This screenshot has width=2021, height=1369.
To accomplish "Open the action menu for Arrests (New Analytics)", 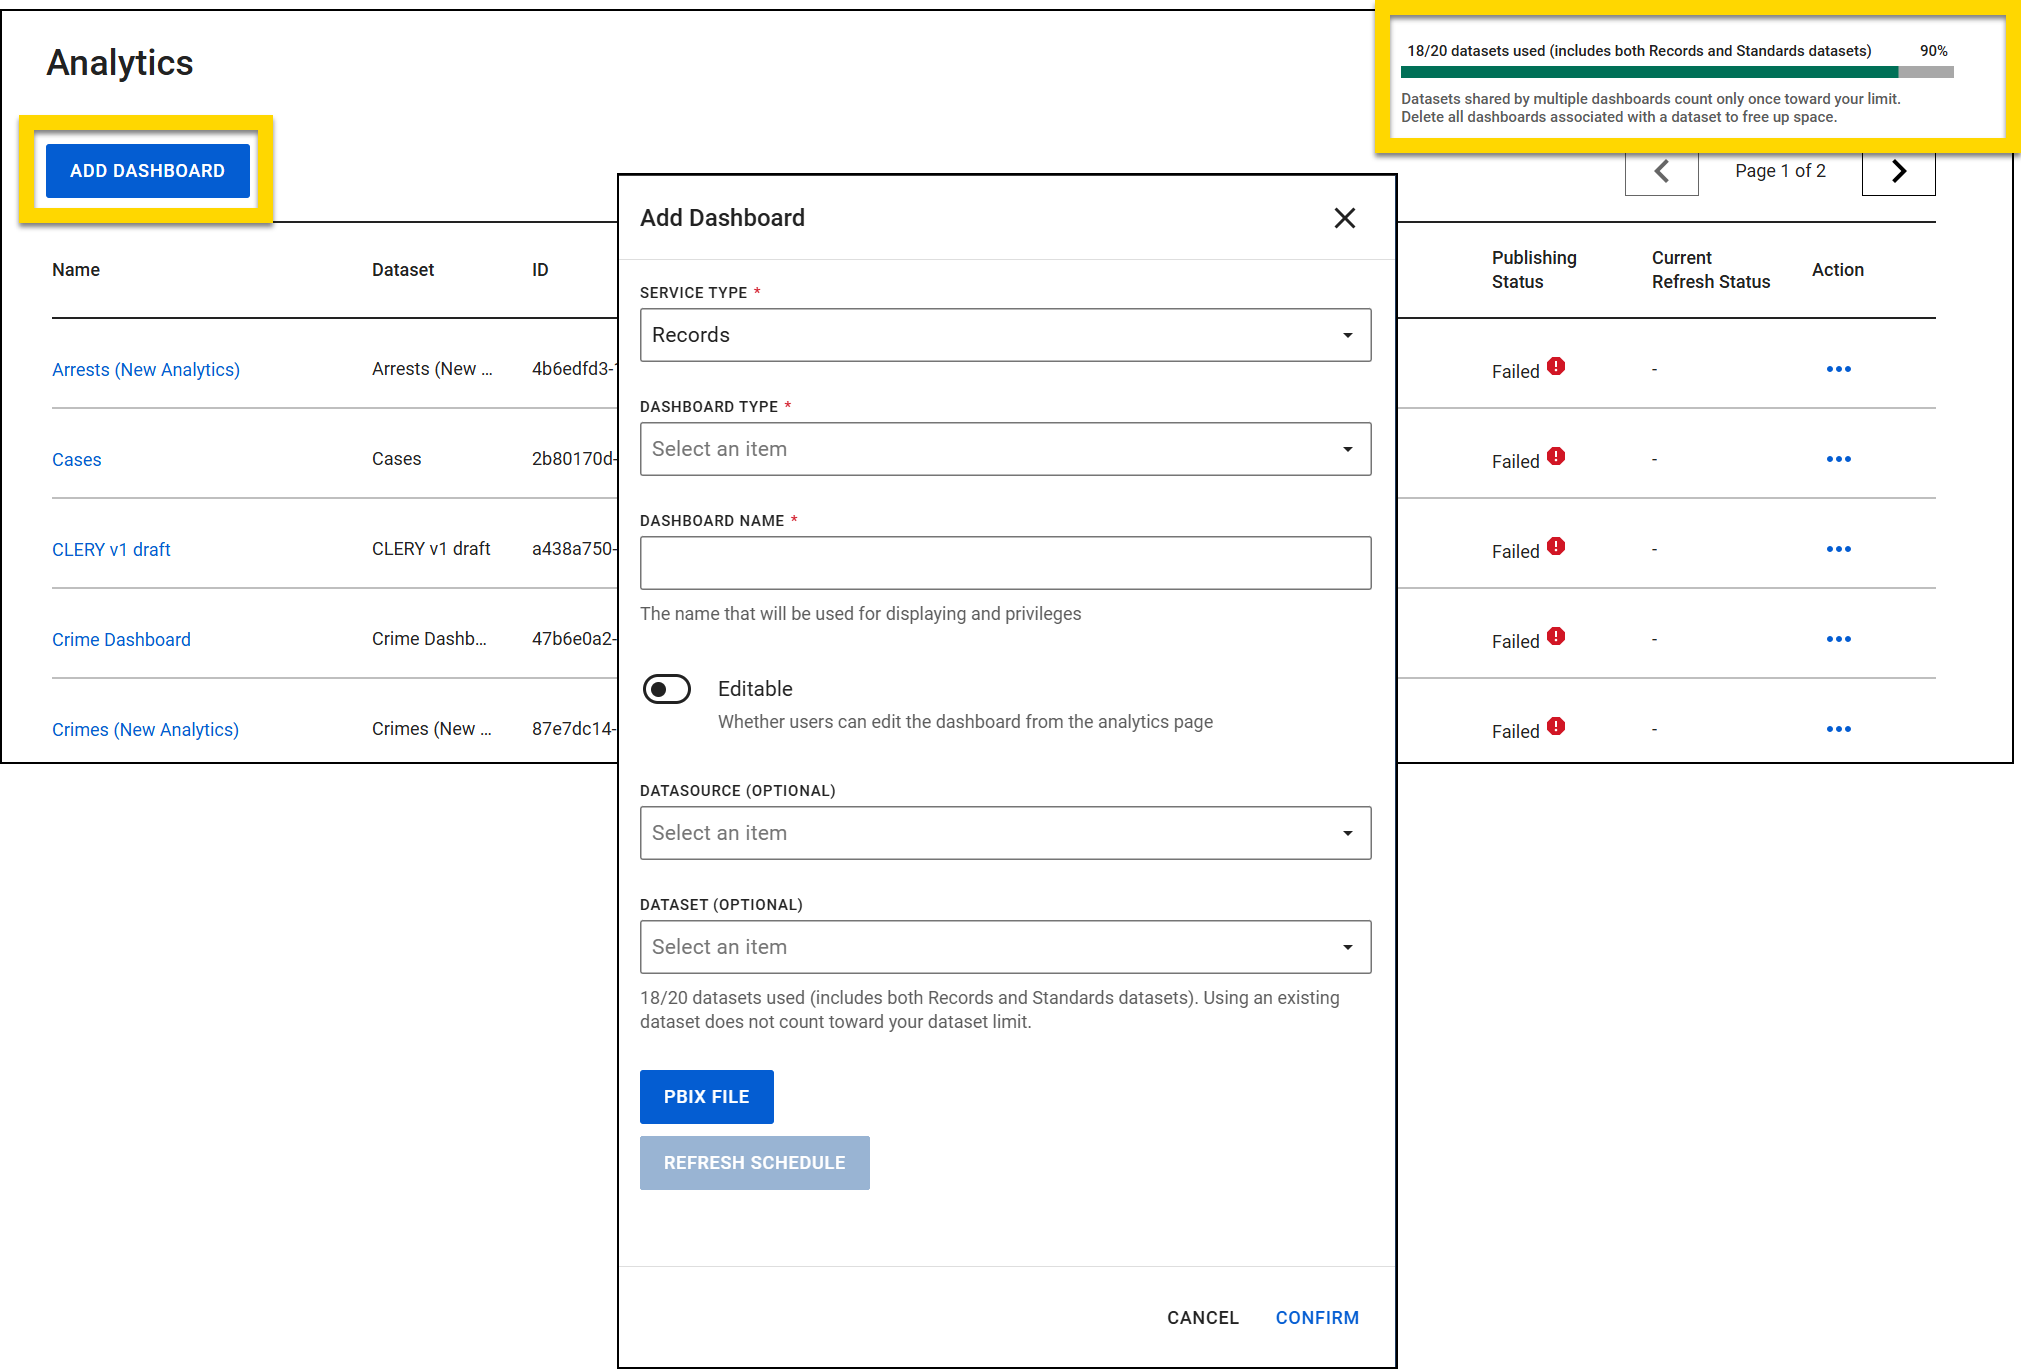I will (1838, 369).
